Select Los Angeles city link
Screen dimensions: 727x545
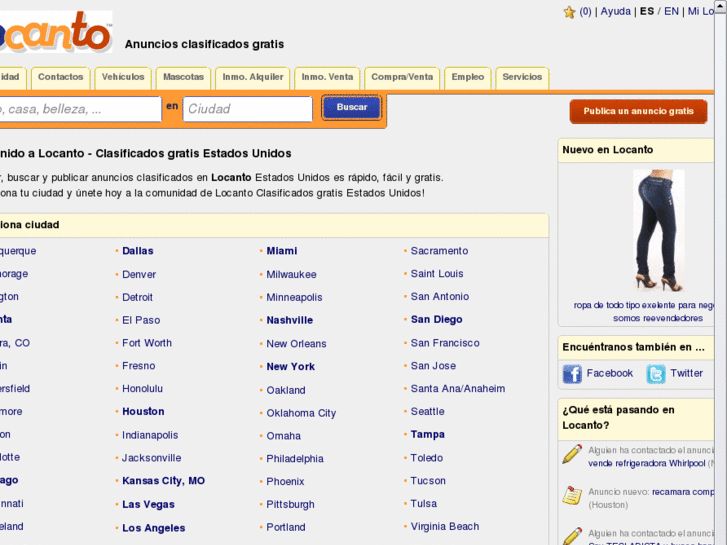tap(153, 528)
